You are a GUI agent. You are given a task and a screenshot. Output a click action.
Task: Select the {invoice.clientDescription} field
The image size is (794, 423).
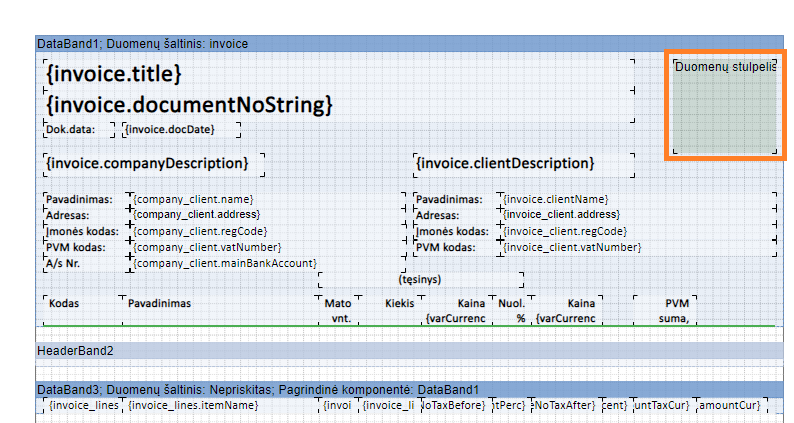(x=505, y=163)
